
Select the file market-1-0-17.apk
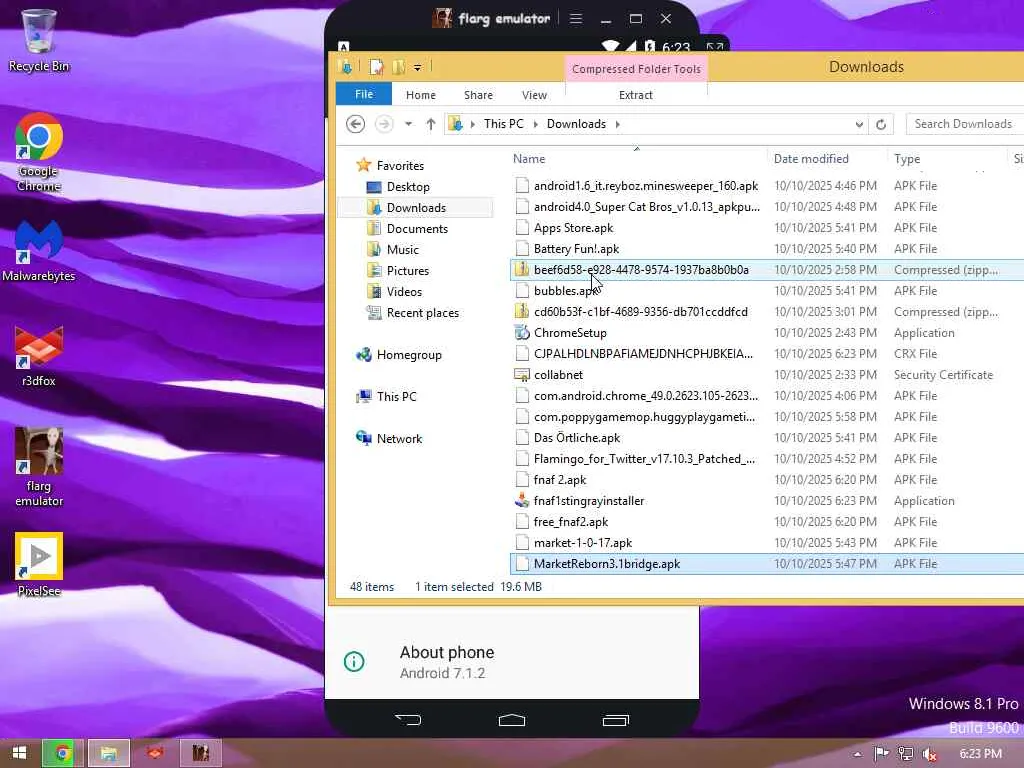583,543
